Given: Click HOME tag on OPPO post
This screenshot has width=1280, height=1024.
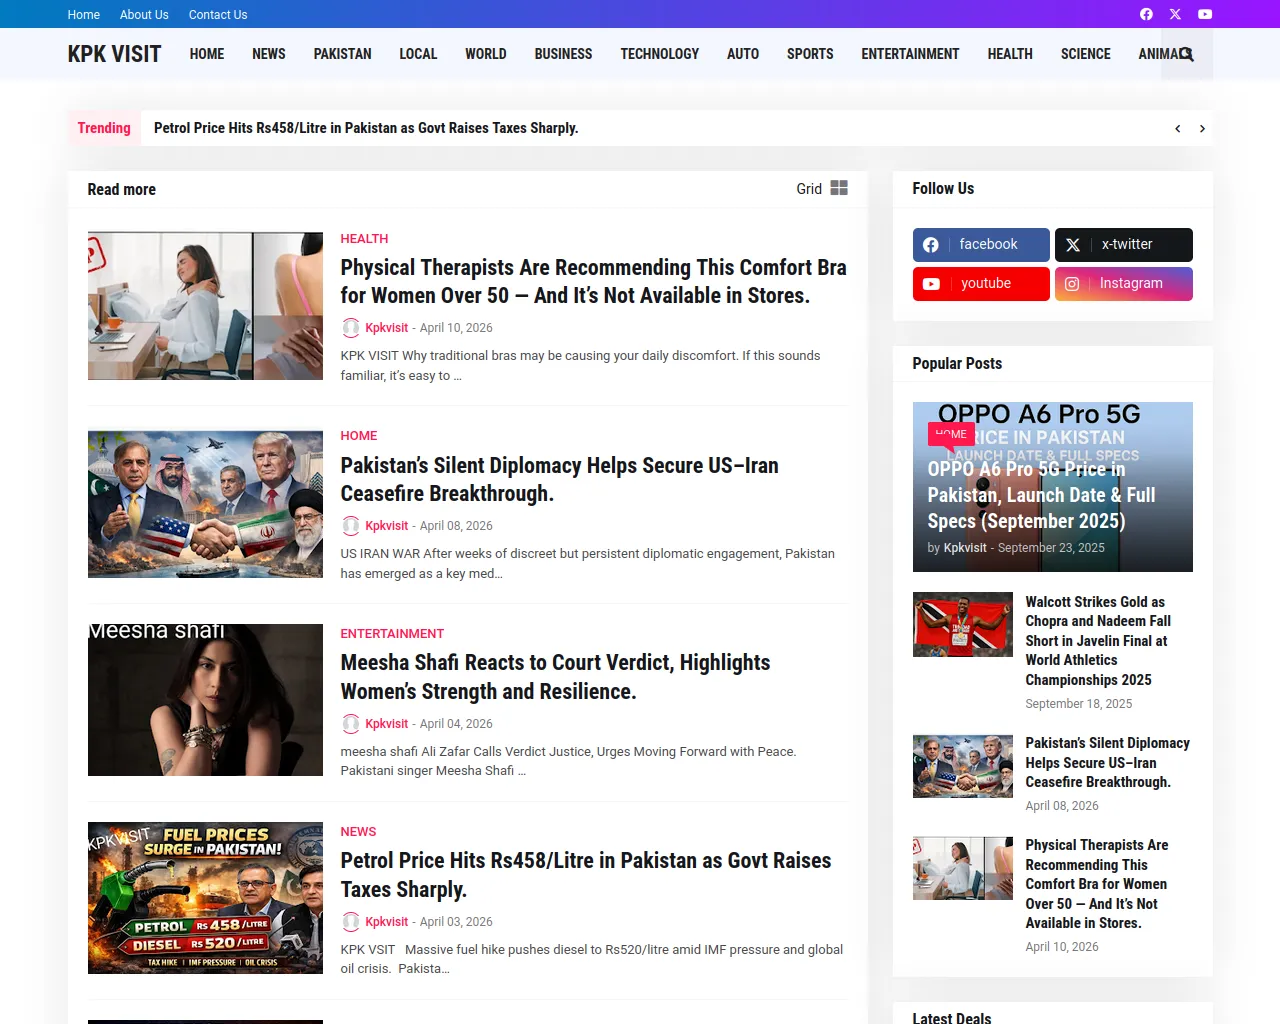Looking at the screenshot, I should click(951, 434).
